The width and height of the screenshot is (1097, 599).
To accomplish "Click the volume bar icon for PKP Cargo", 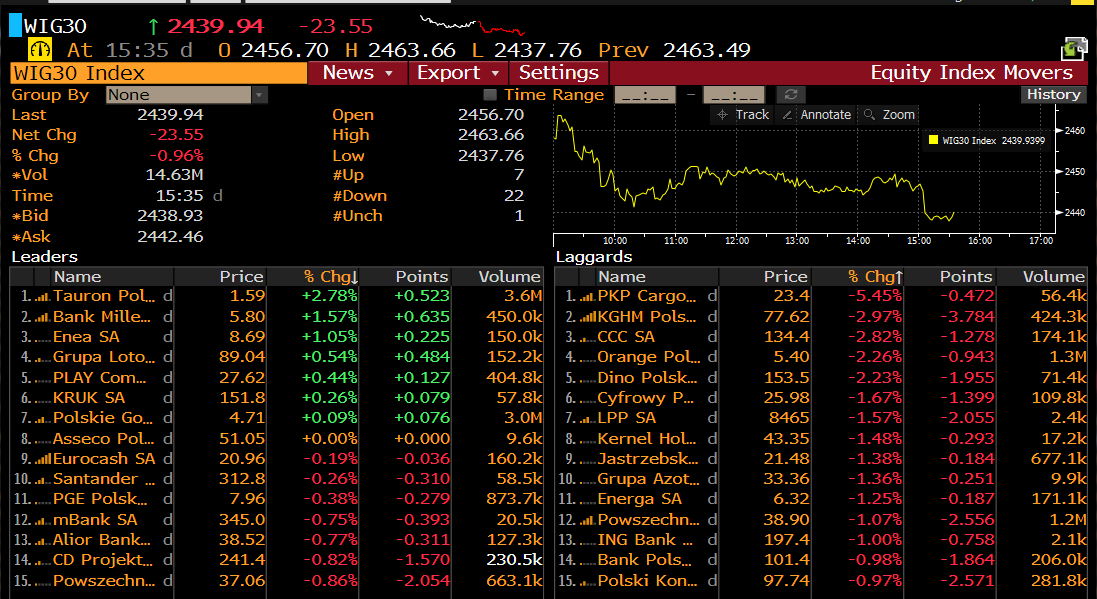I will tap(587, 297).
